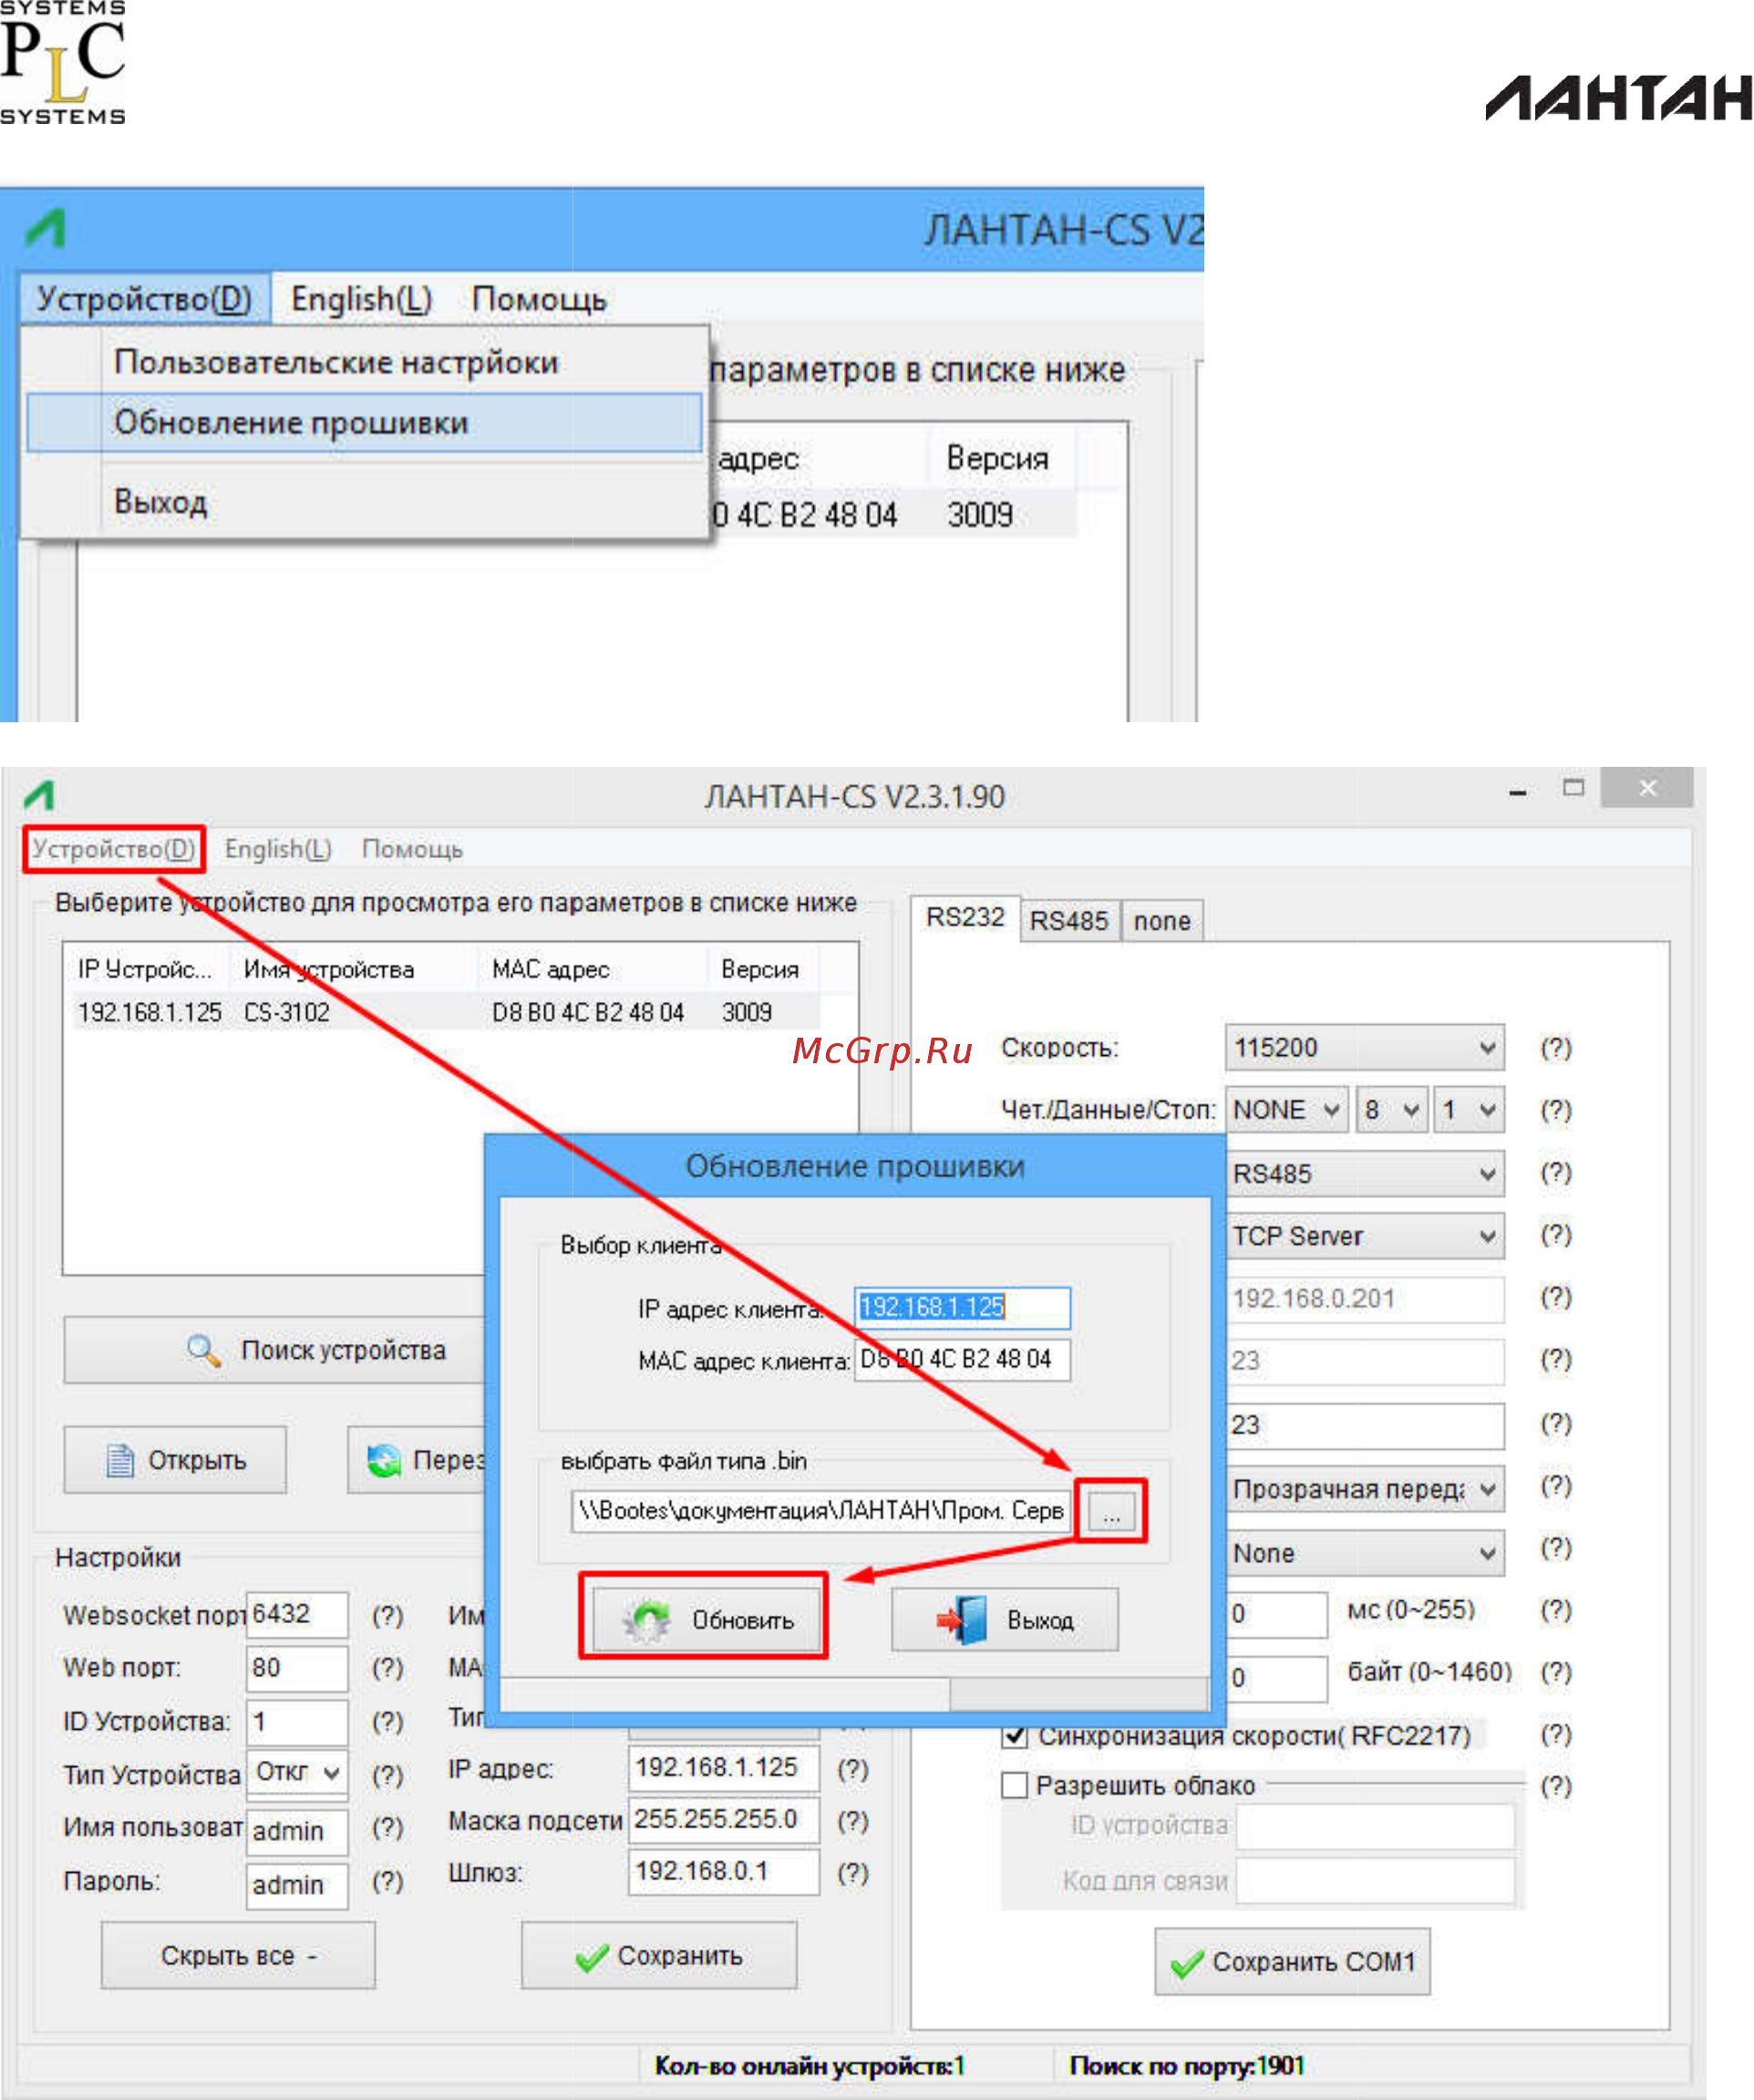Viewport: 1754px width, 2100px height.
Task: Open the None dropdown
Action: pyautogui.click(x=1365, y=1554)
